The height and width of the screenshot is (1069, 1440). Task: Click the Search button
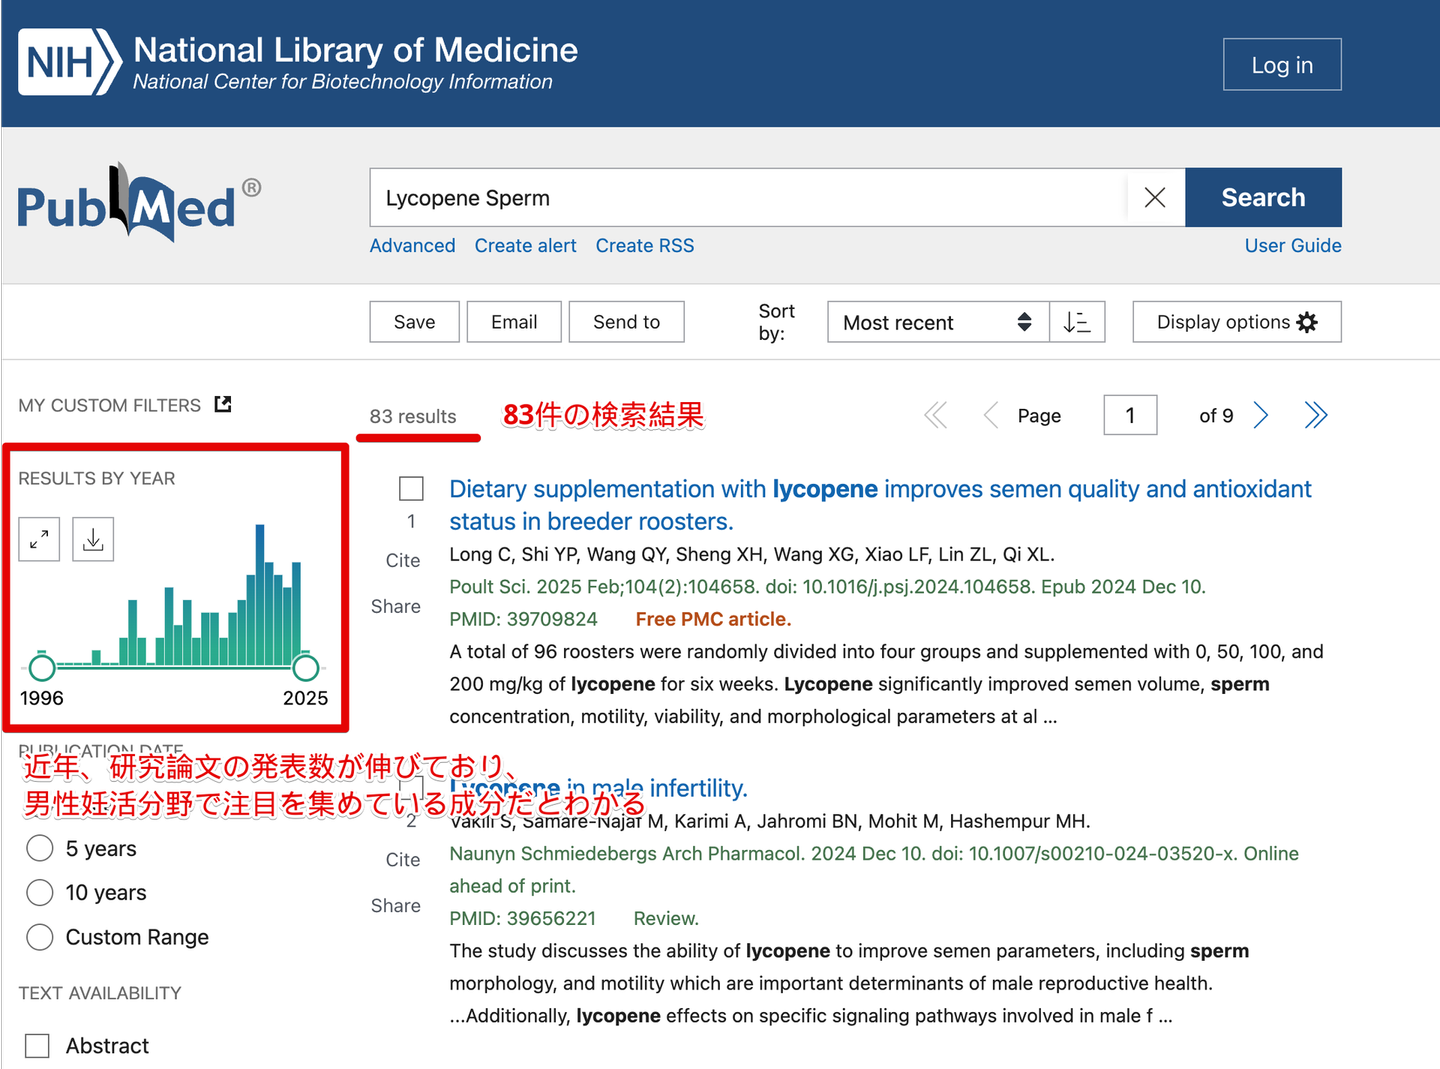pos(1263,198)
